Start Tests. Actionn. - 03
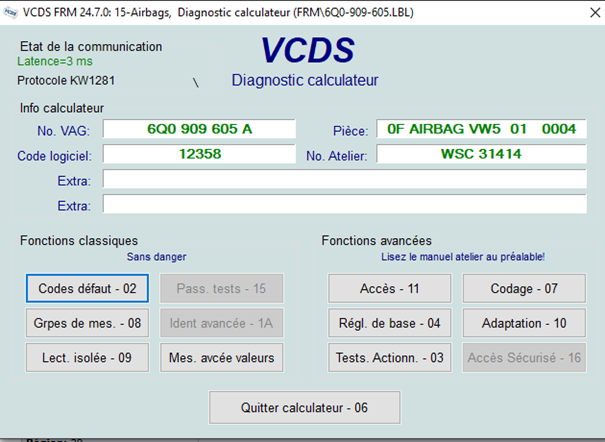 pos(390,358)
